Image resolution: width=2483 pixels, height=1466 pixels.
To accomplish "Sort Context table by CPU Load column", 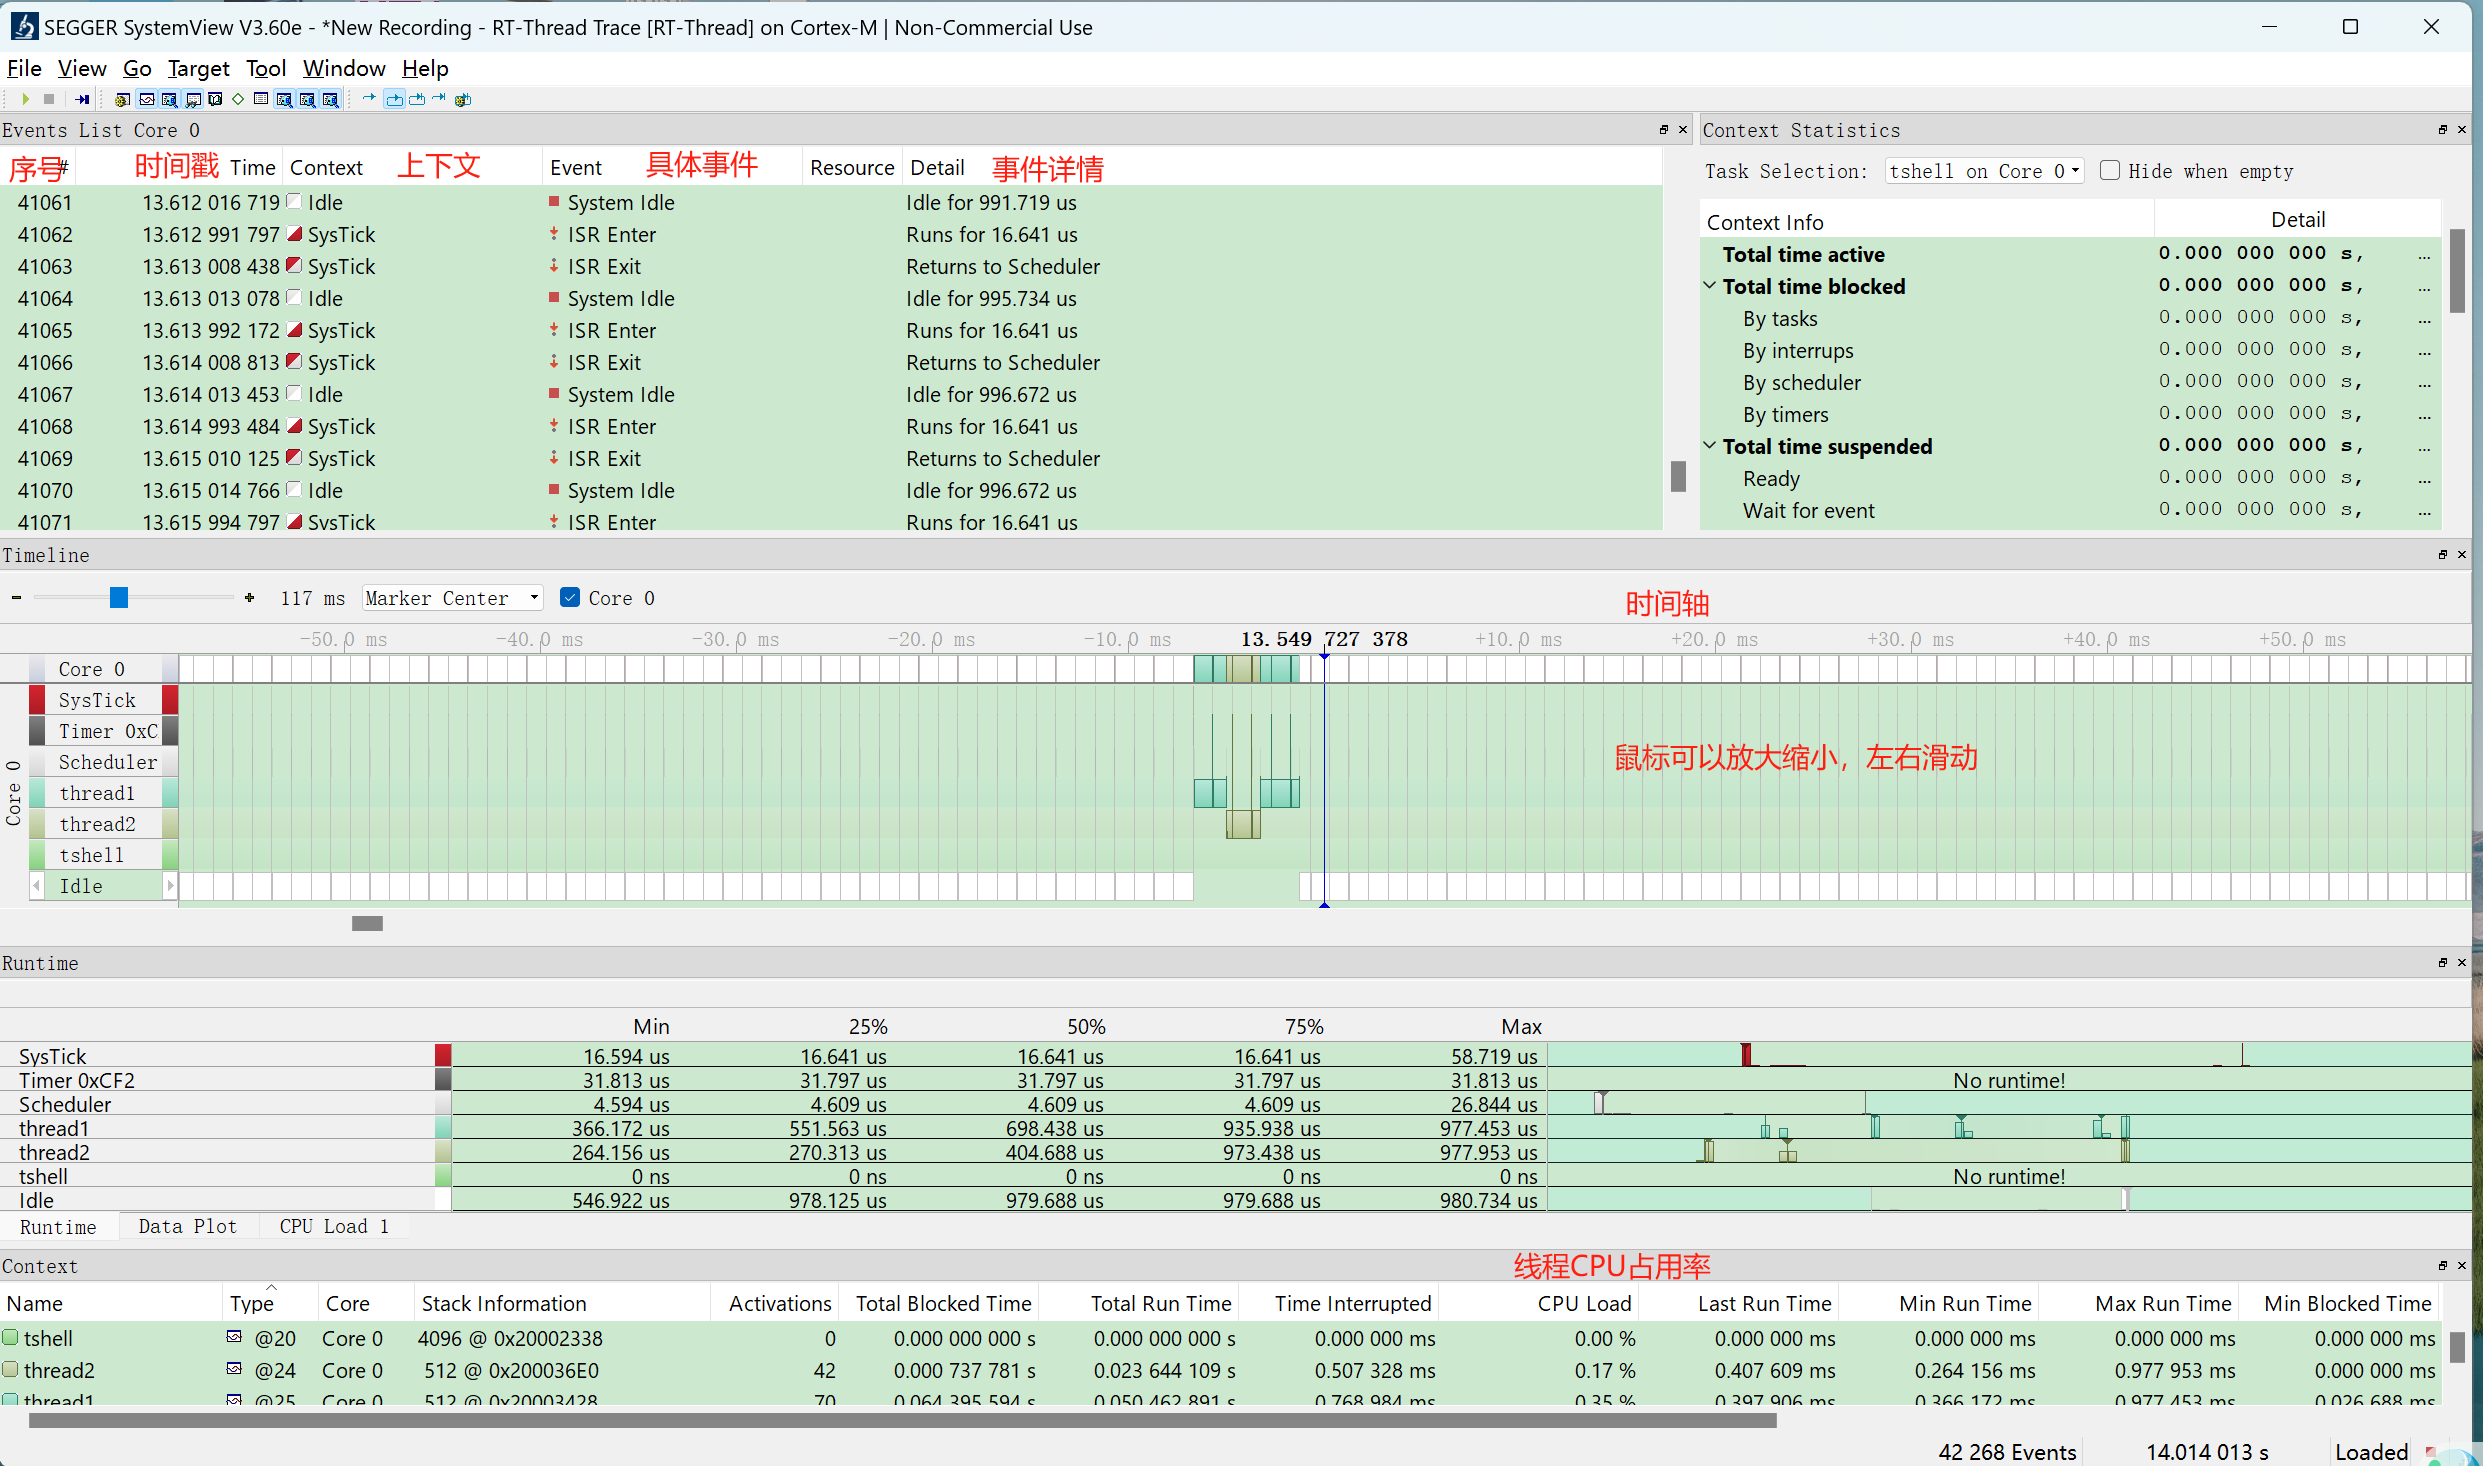I will pyautogui.click(x=1584, y=1304).
